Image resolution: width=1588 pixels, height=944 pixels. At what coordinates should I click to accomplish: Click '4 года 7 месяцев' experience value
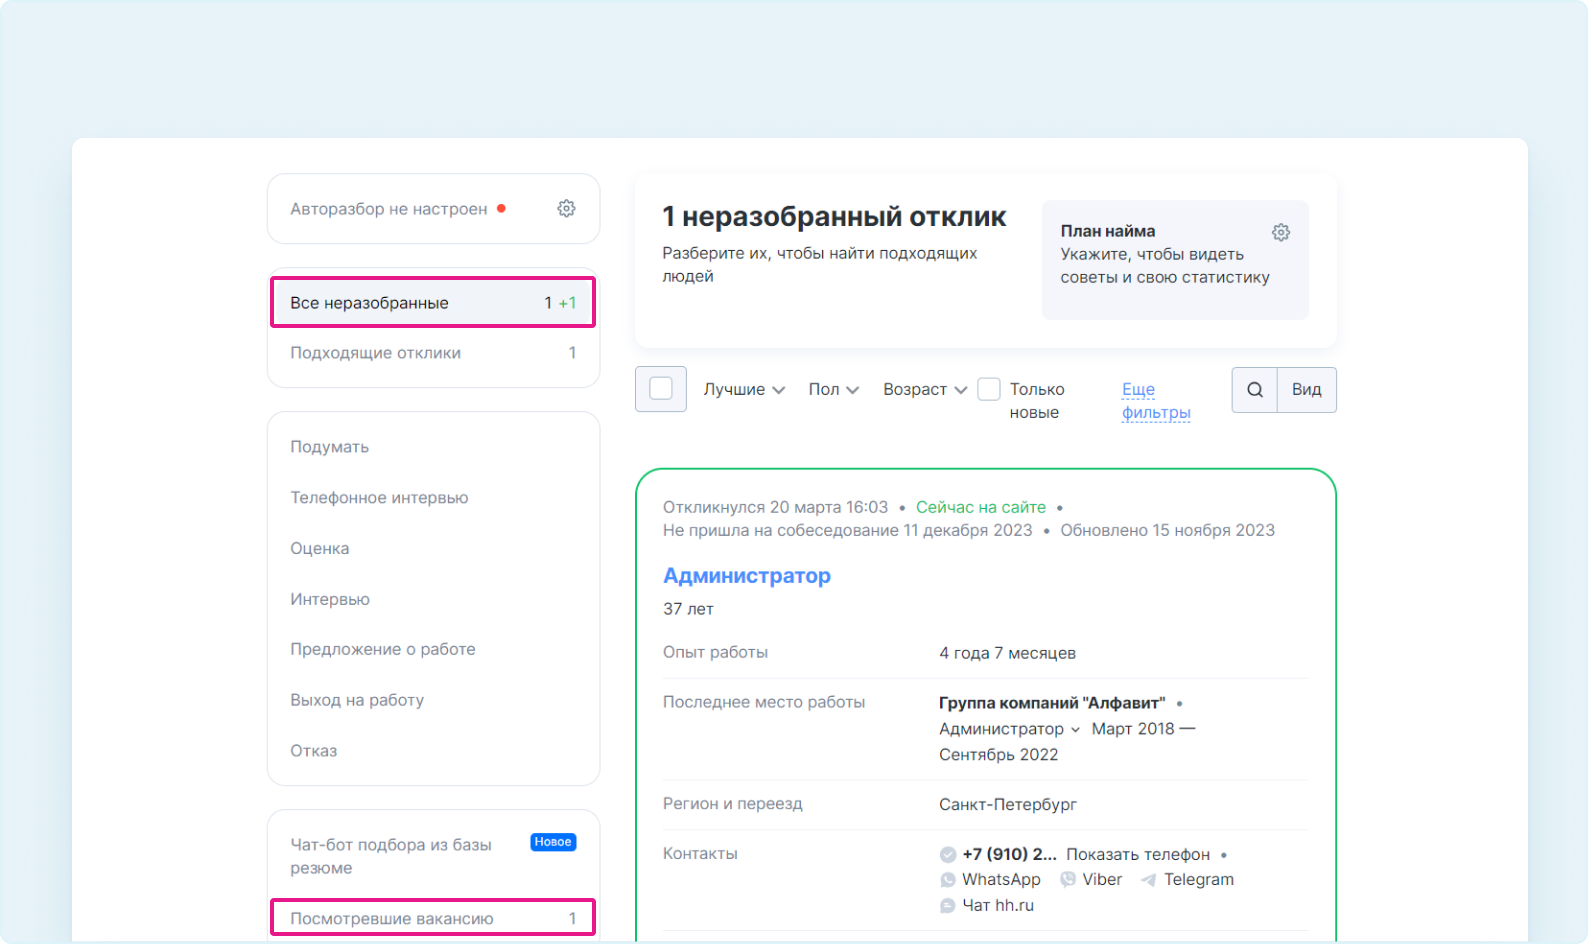(1007, 653)
